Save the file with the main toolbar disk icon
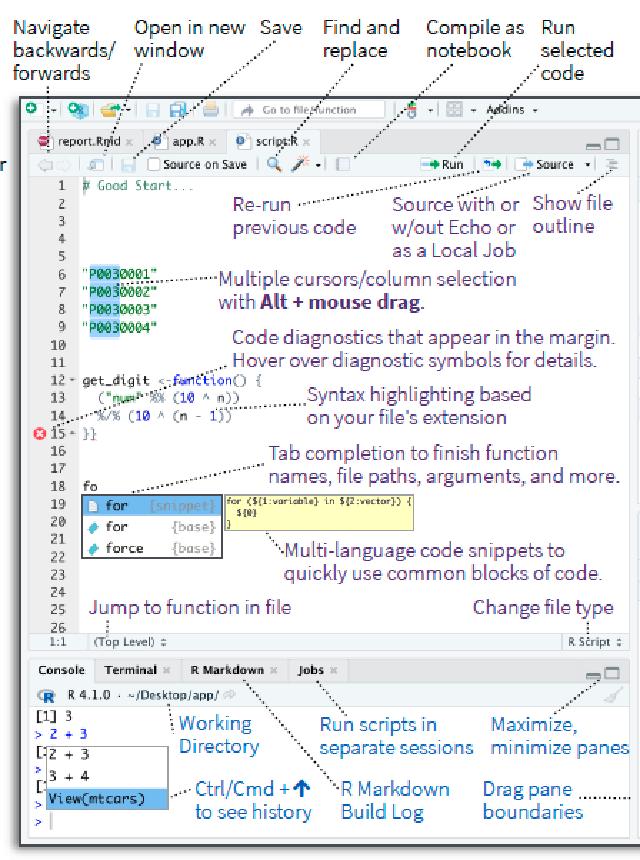 pos(152,110)
